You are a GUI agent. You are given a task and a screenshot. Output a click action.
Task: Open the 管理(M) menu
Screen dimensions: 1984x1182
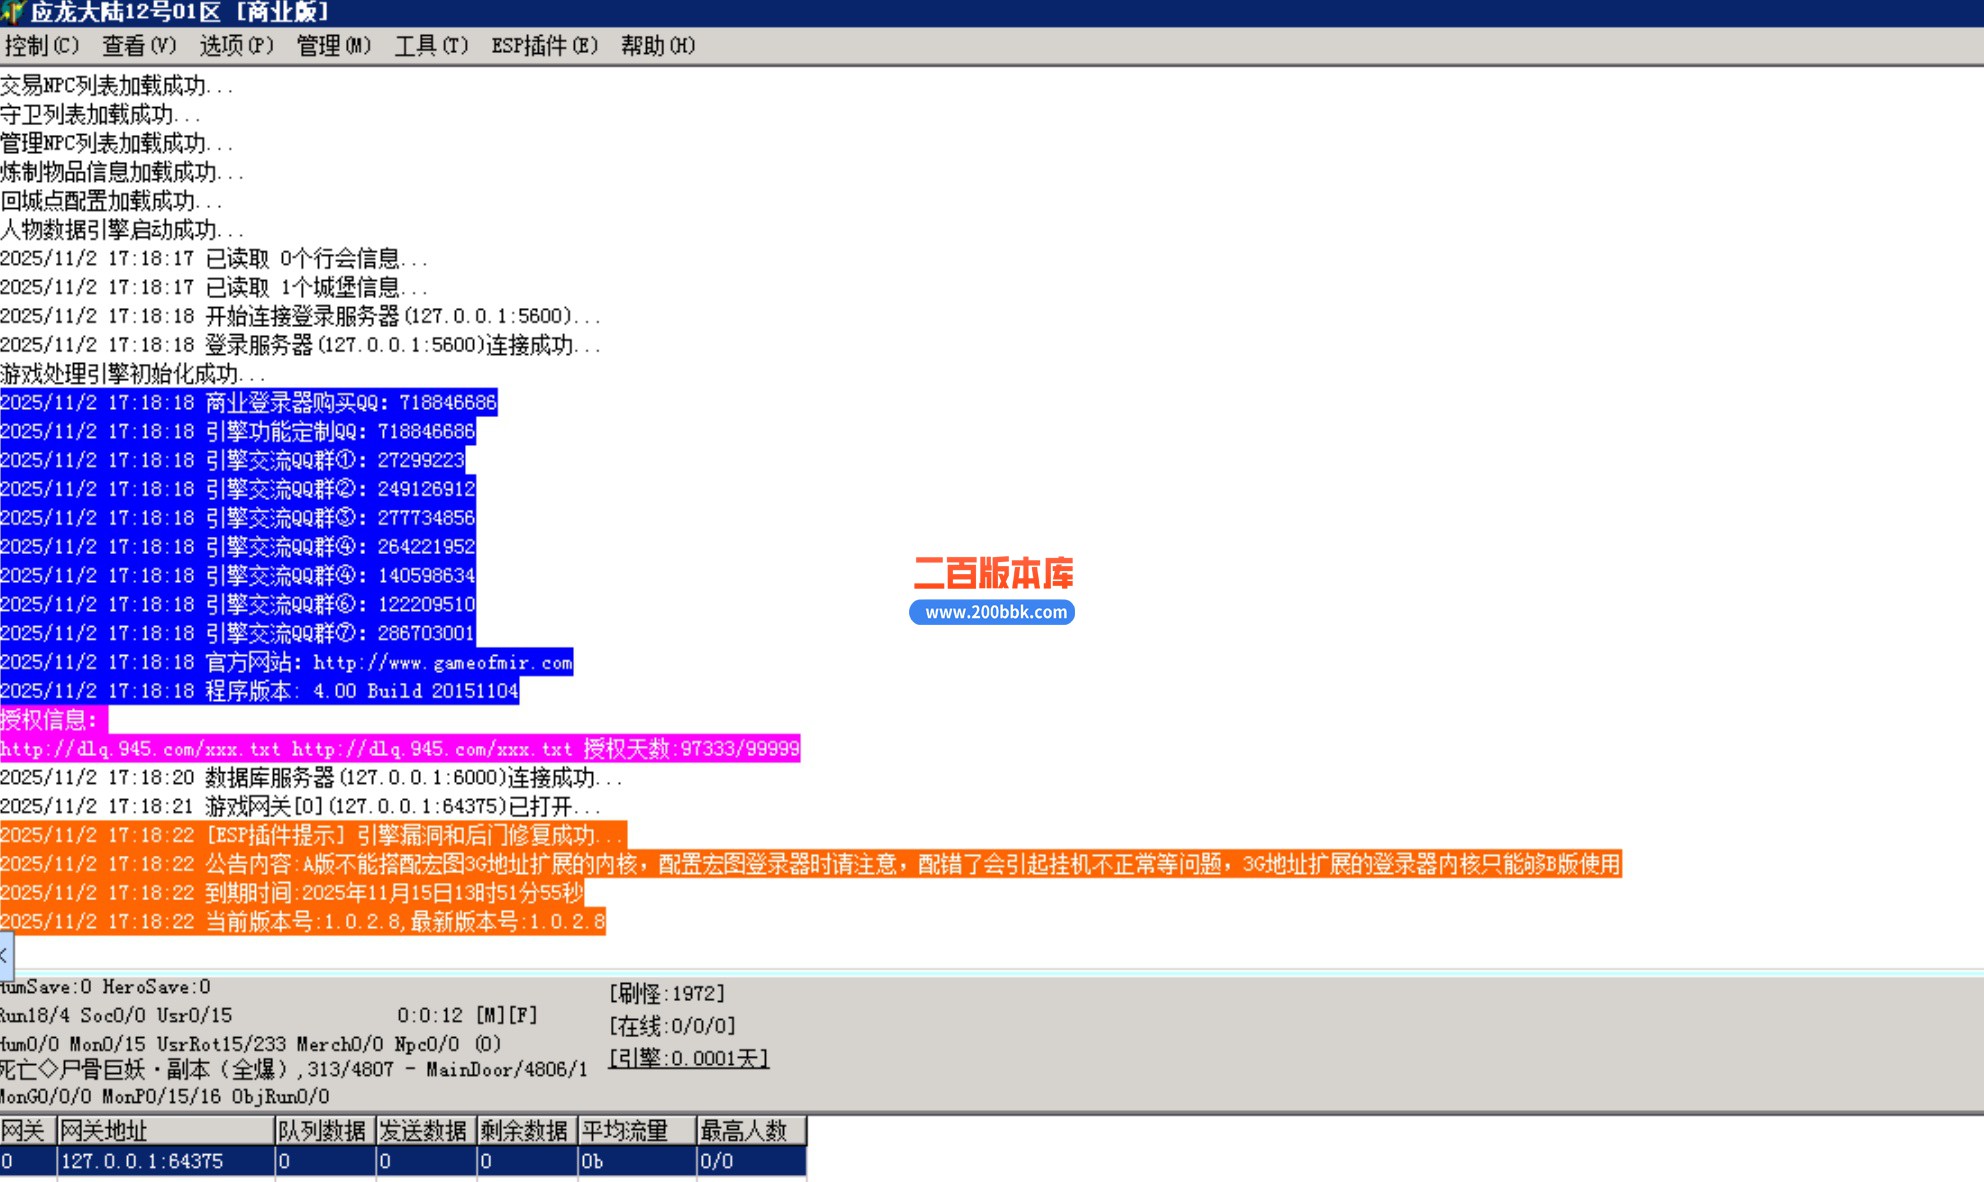coord(333,46)
